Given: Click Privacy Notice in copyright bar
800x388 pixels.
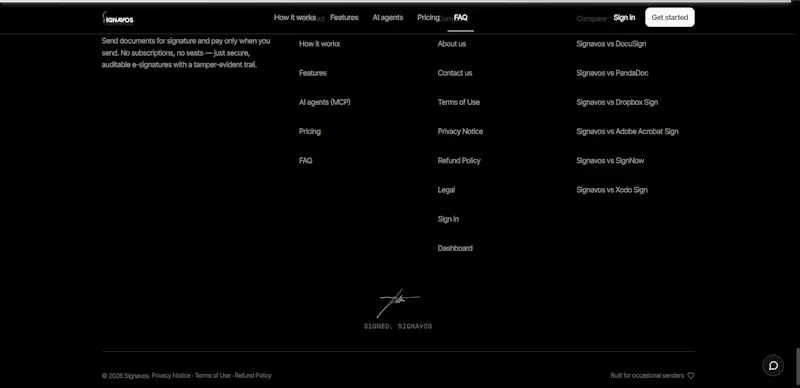Looking at the screenshot, I should [x=171, y=376].
